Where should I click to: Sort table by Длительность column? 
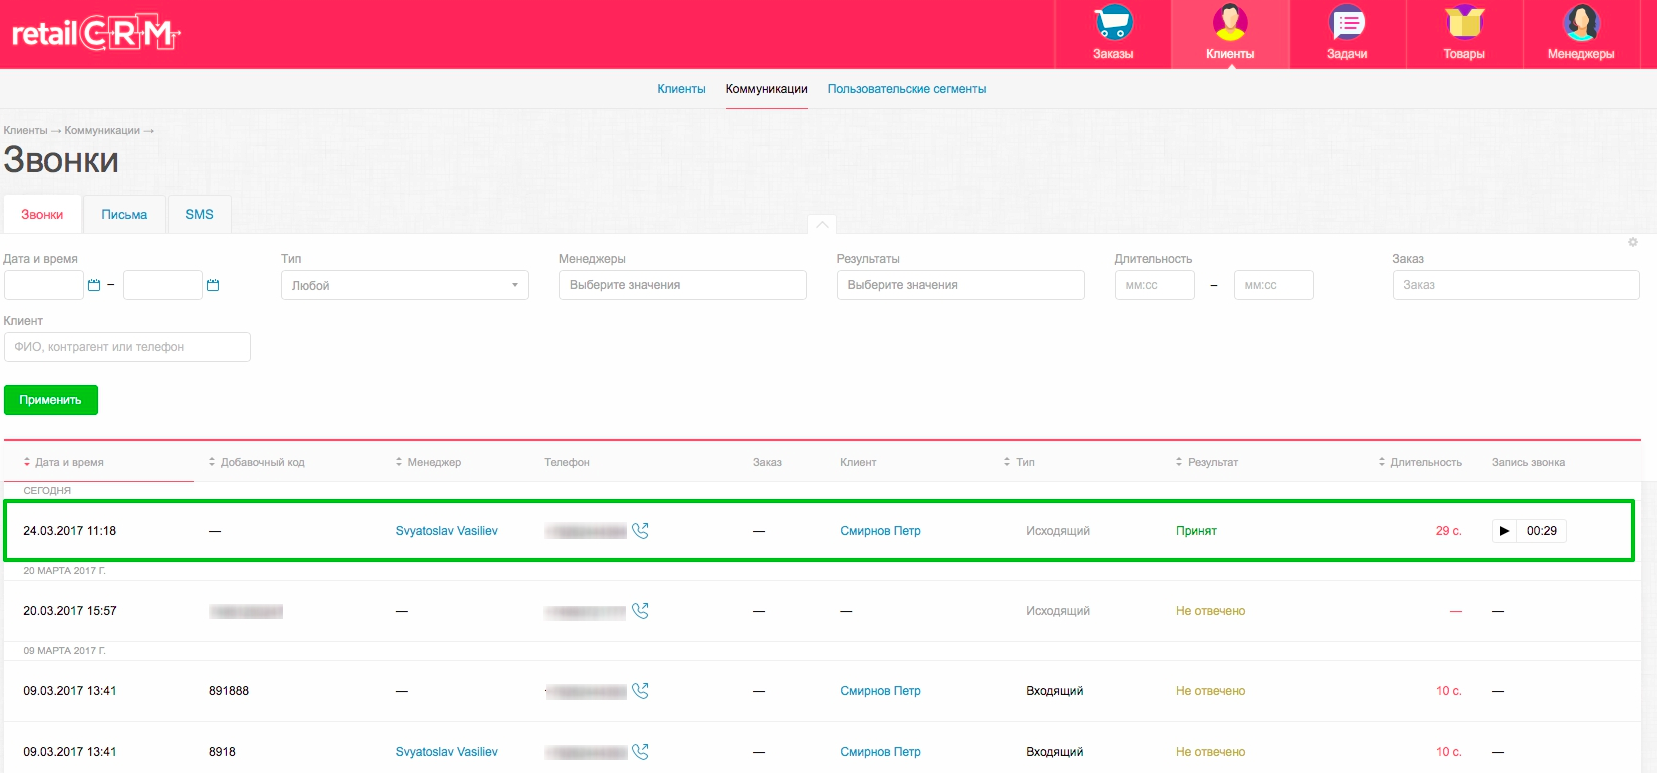click(1424, 462)
